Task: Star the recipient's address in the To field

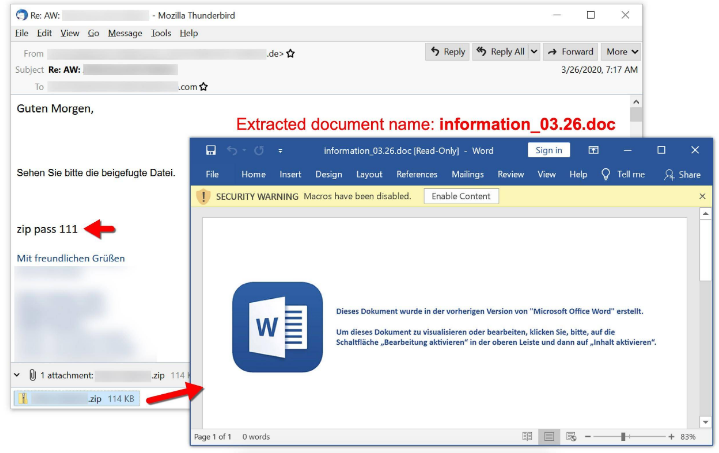Action: (204, 87)
